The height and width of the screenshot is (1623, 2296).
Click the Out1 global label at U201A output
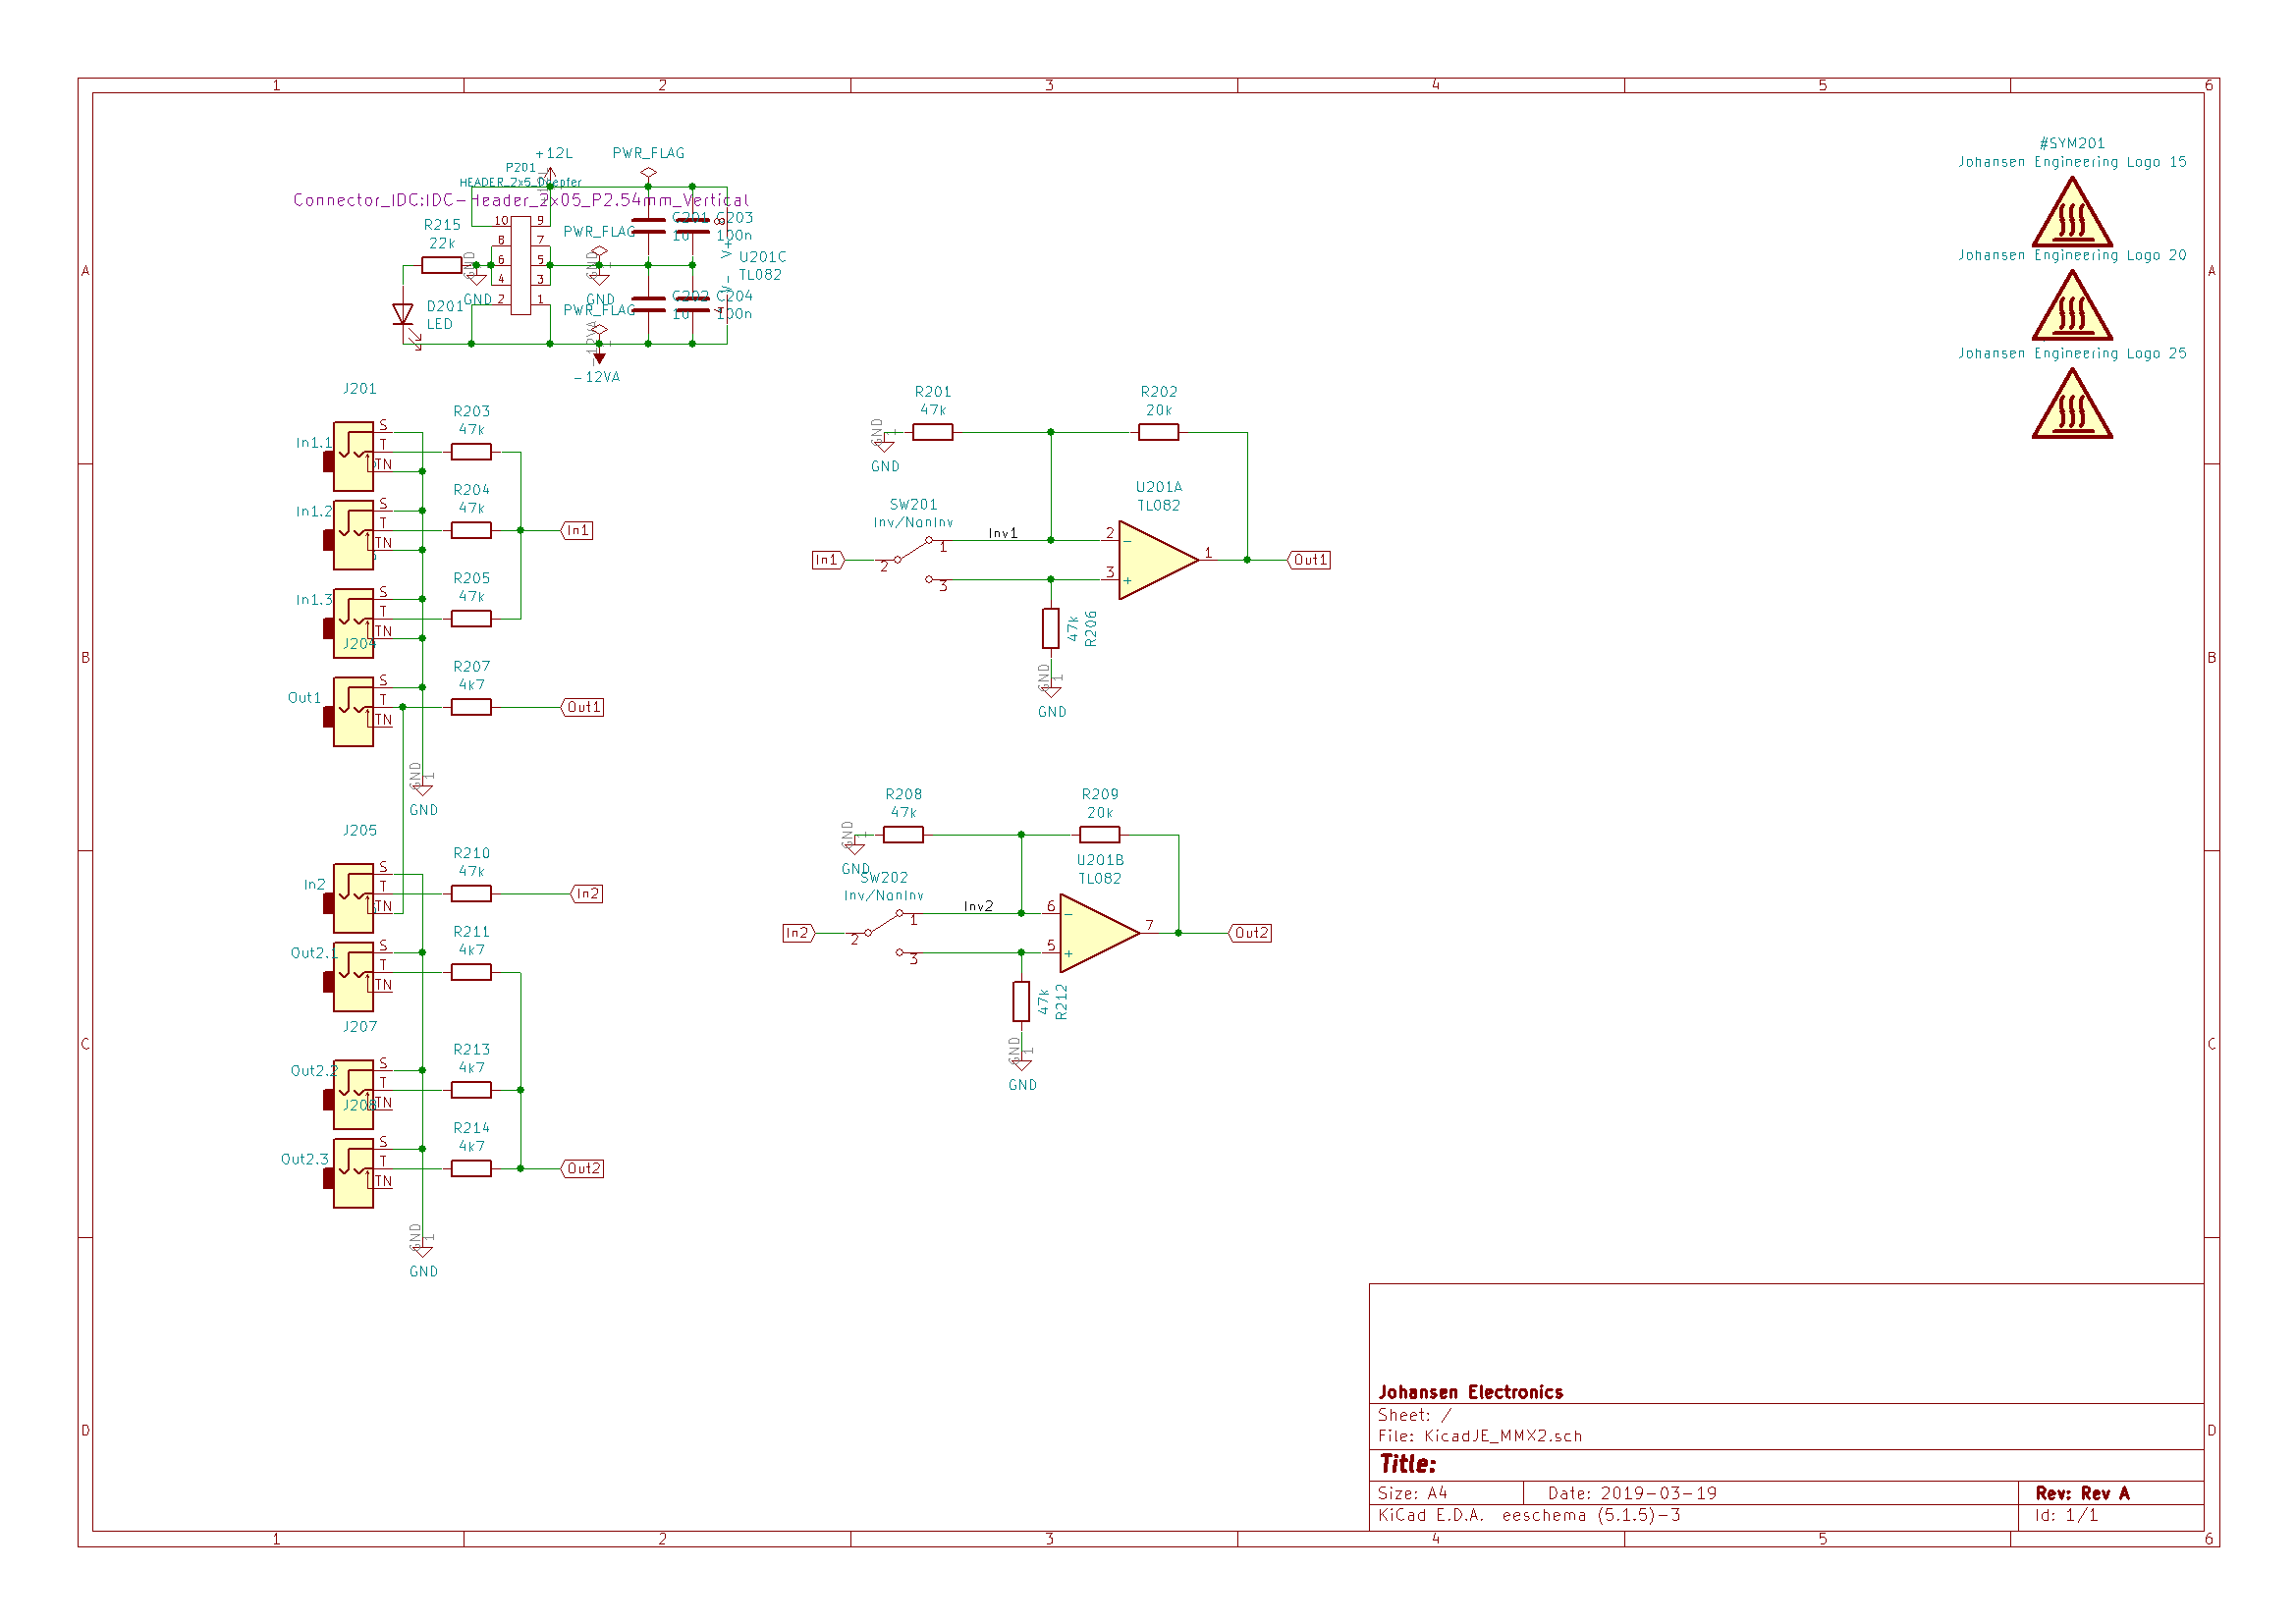click(1309, 560)
